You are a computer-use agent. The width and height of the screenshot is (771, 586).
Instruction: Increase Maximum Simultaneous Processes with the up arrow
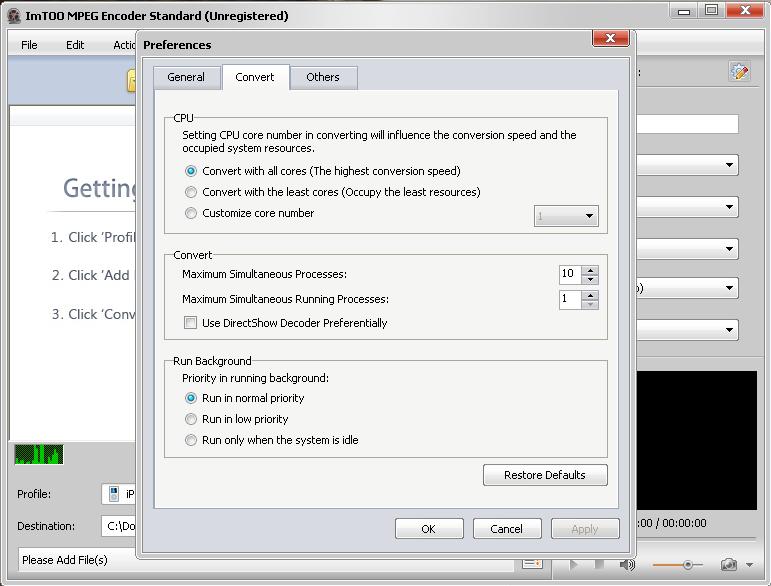590,270
